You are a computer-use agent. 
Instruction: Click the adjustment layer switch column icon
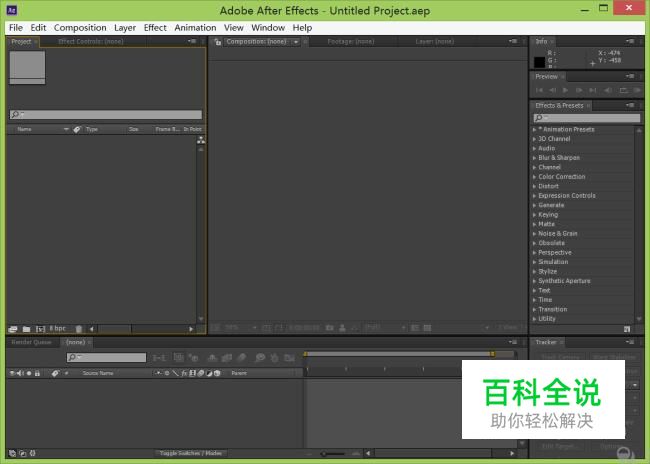[209, 373]
